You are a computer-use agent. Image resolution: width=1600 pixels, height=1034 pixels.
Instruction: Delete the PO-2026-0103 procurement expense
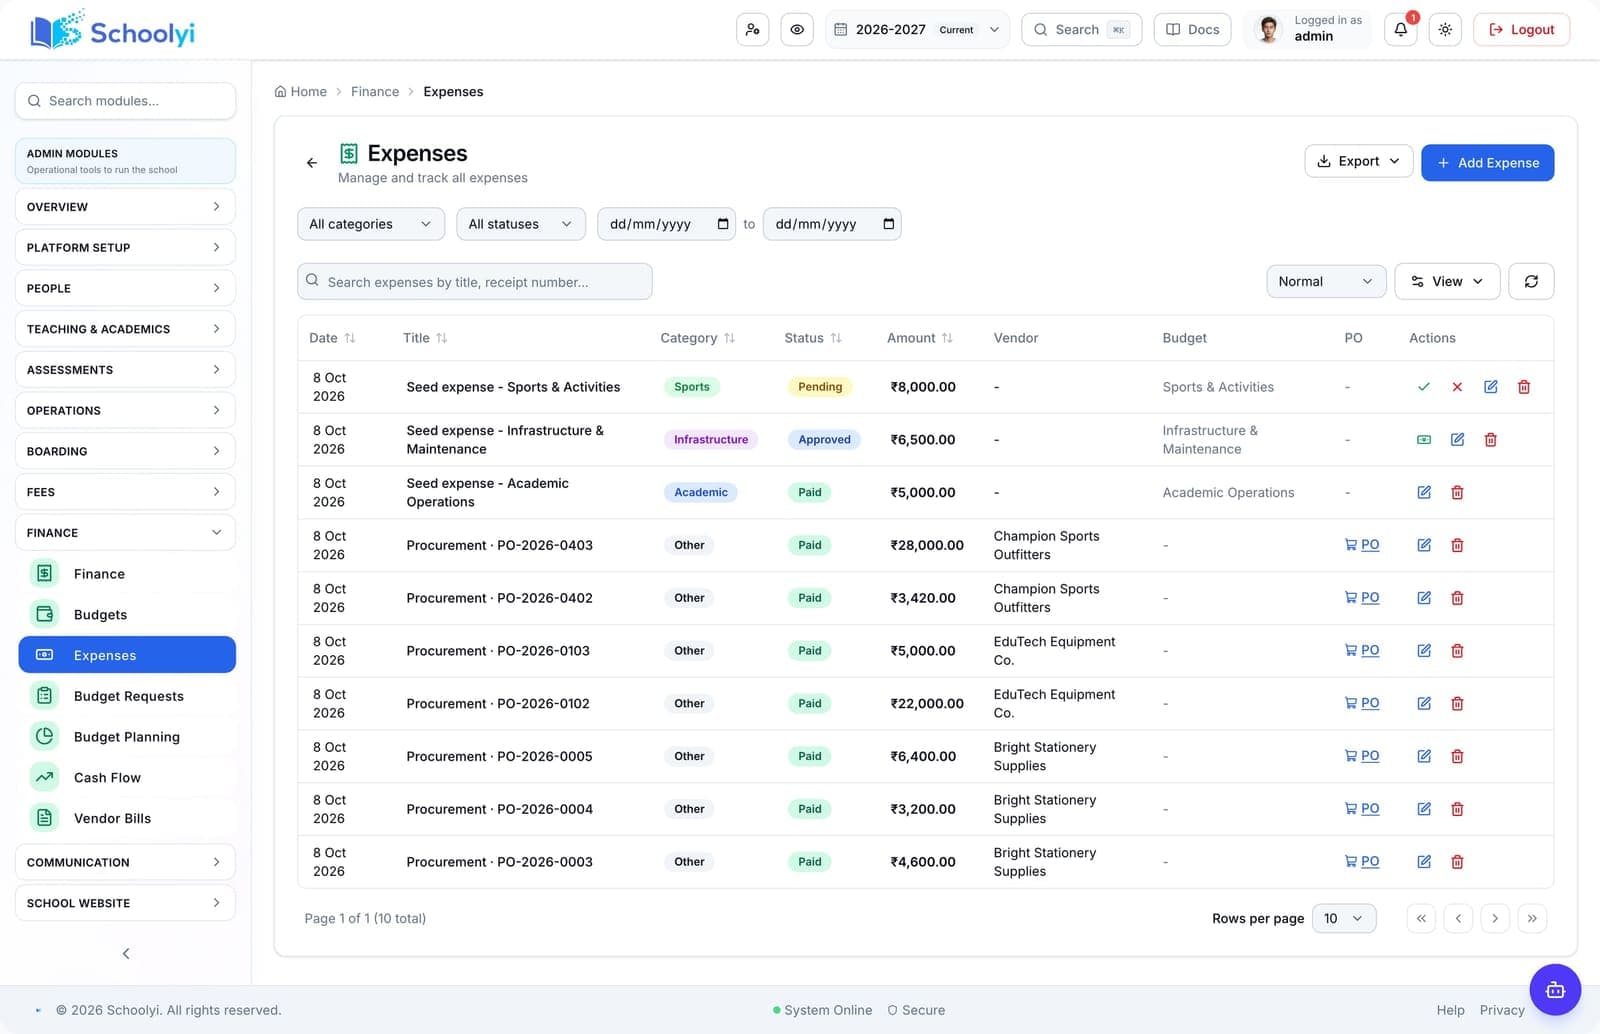1457,651
